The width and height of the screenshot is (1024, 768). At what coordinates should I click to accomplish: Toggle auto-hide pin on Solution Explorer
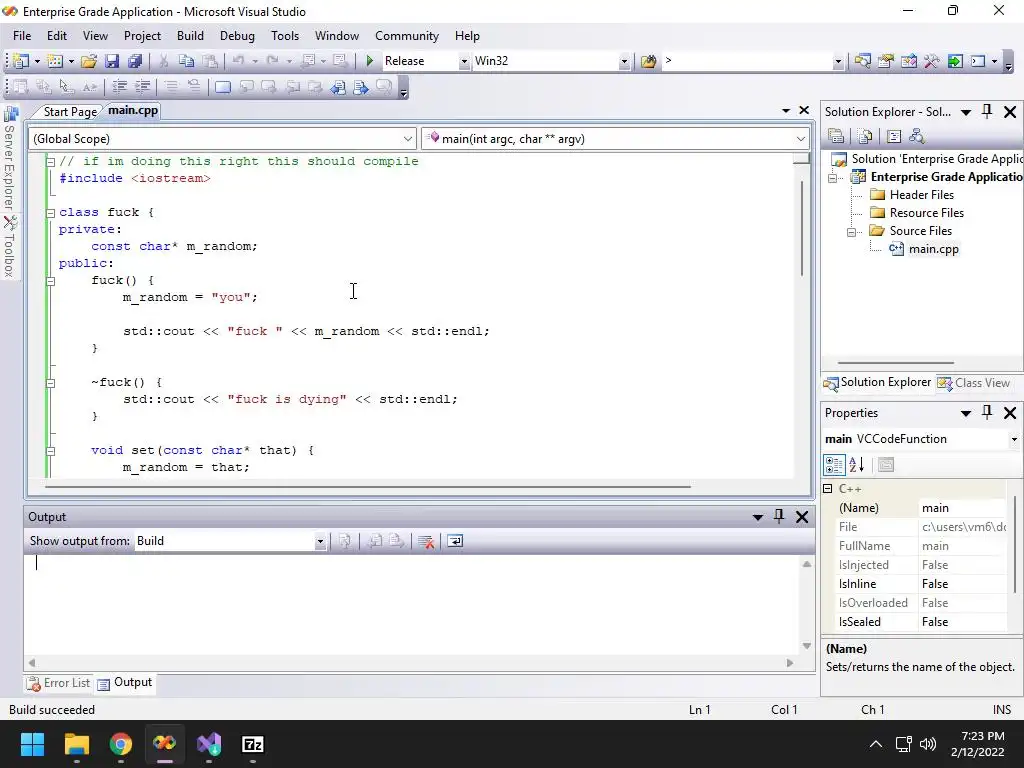[x=987, y=111]
